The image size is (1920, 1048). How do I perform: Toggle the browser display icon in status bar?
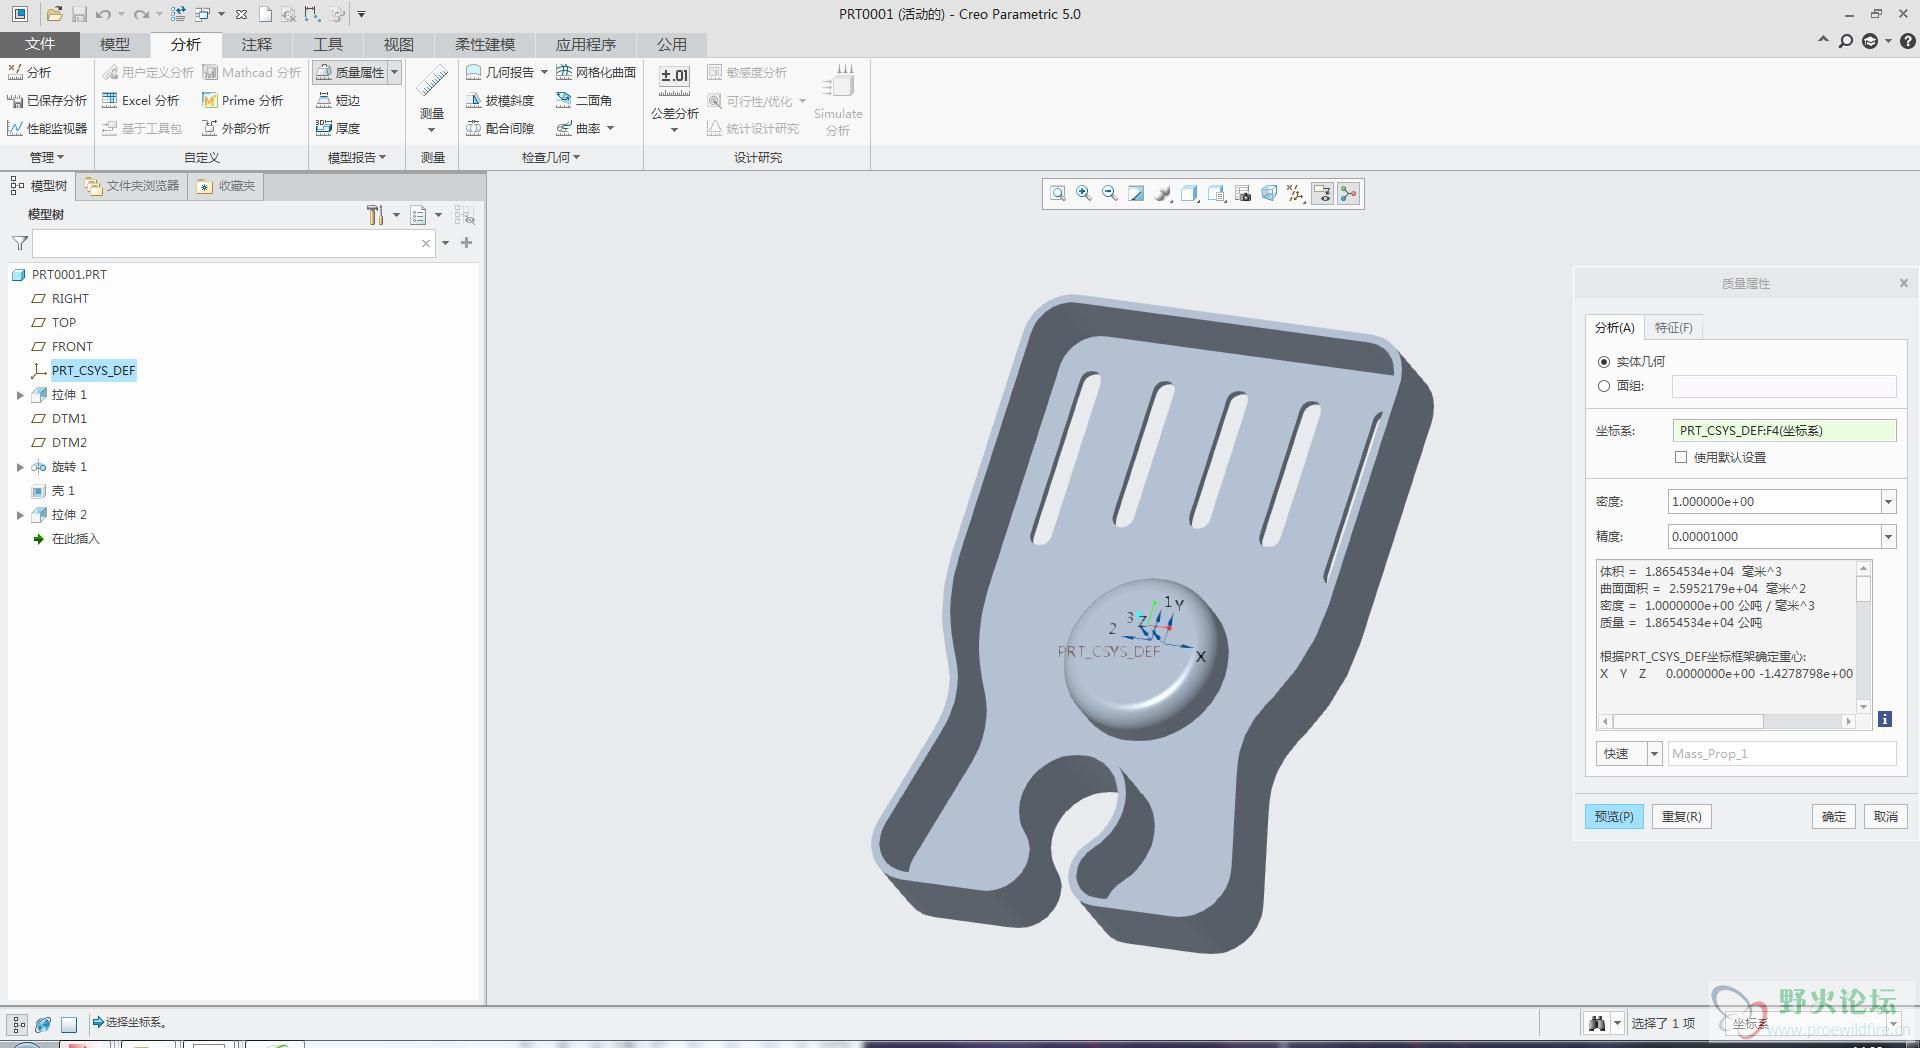(43, 1024)
